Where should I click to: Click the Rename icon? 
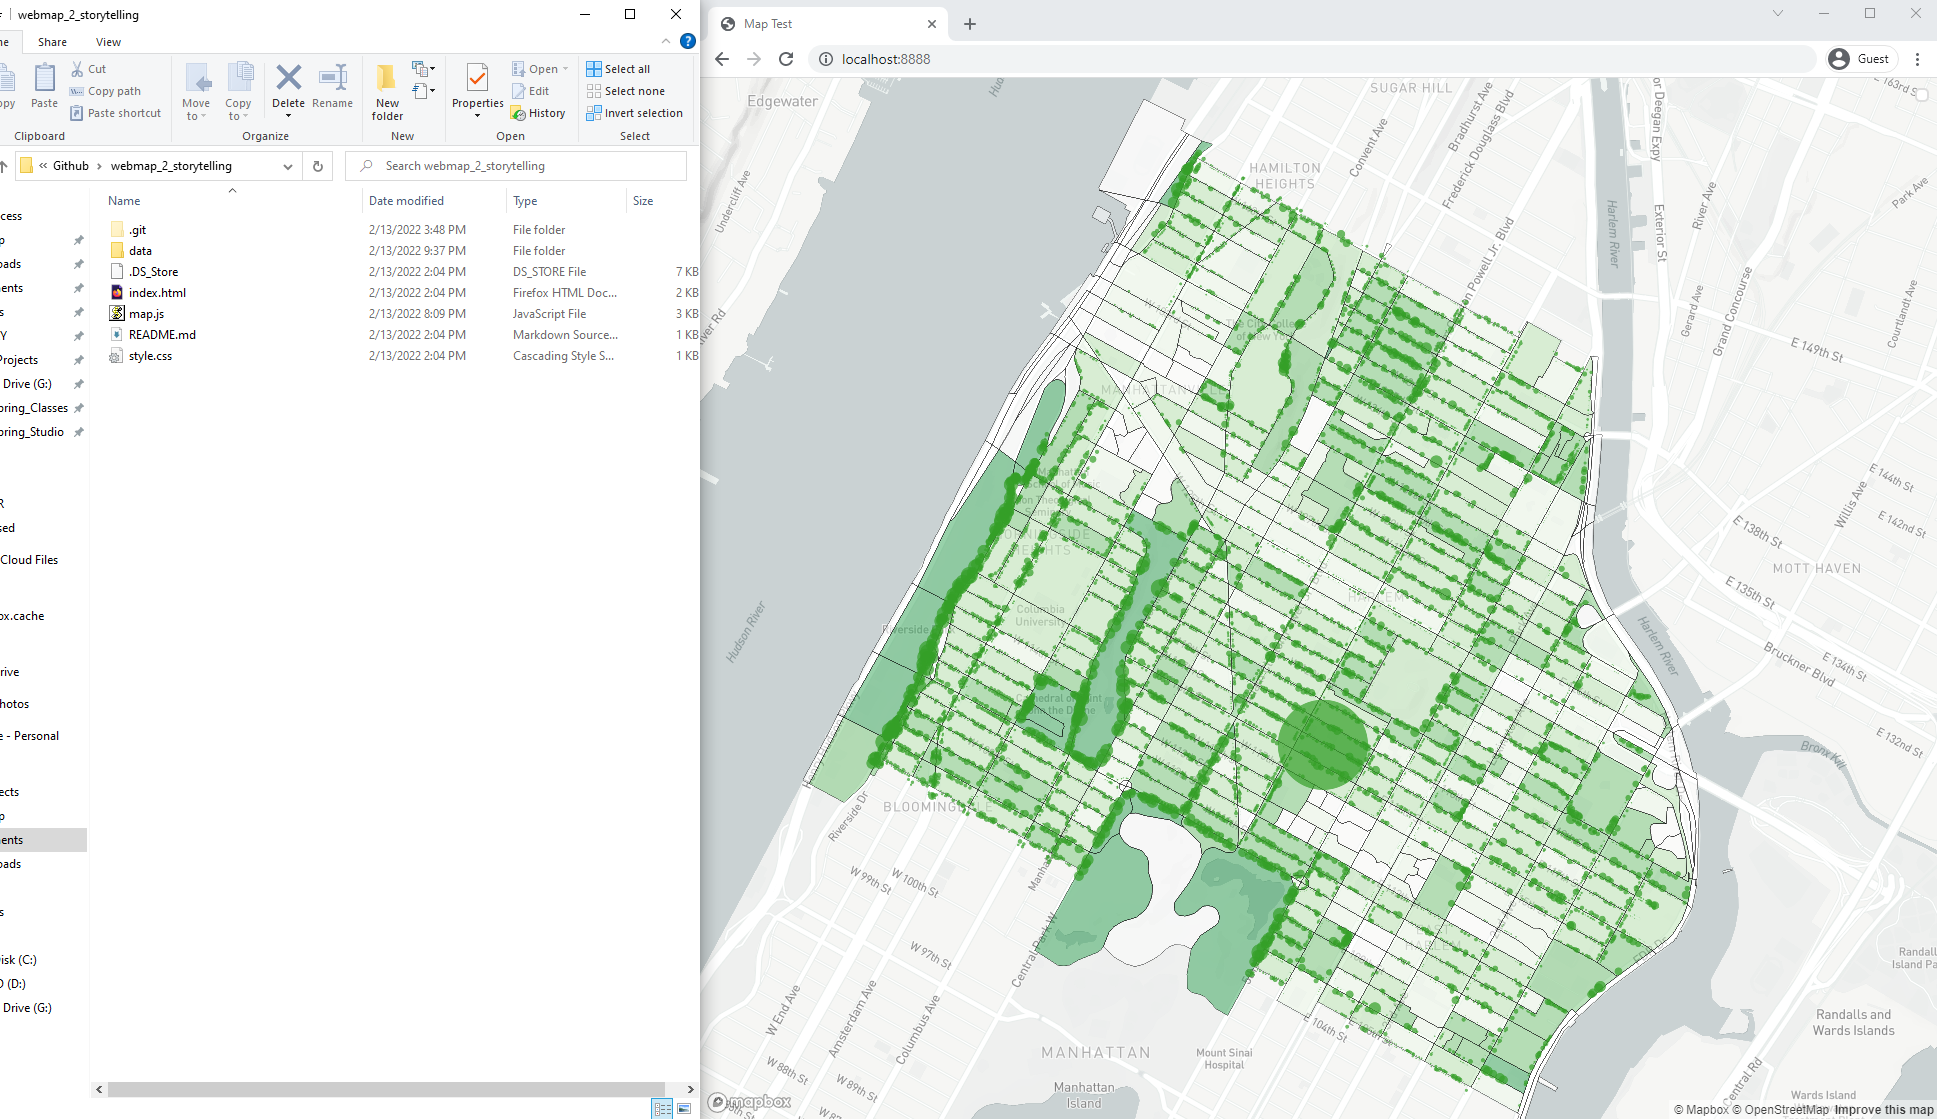pyautogui.click(x=332, y=78)
